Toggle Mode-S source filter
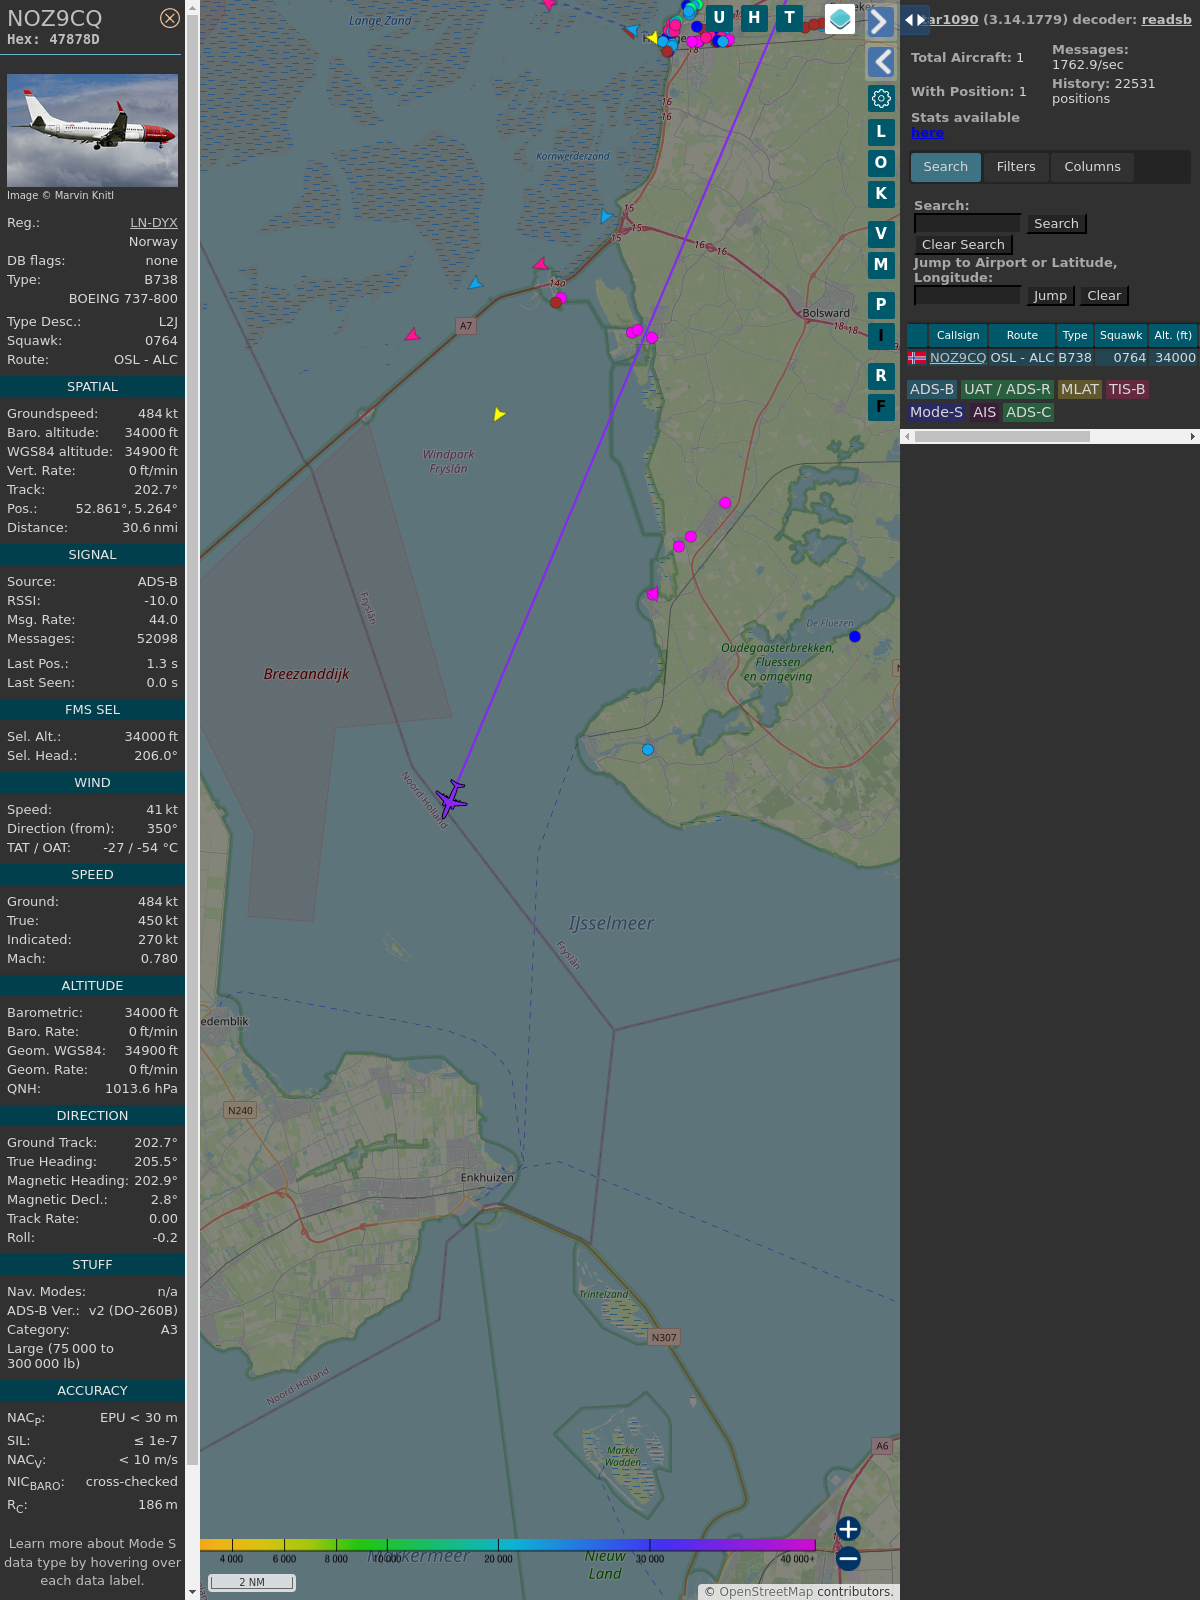 [x=936, y=412]
